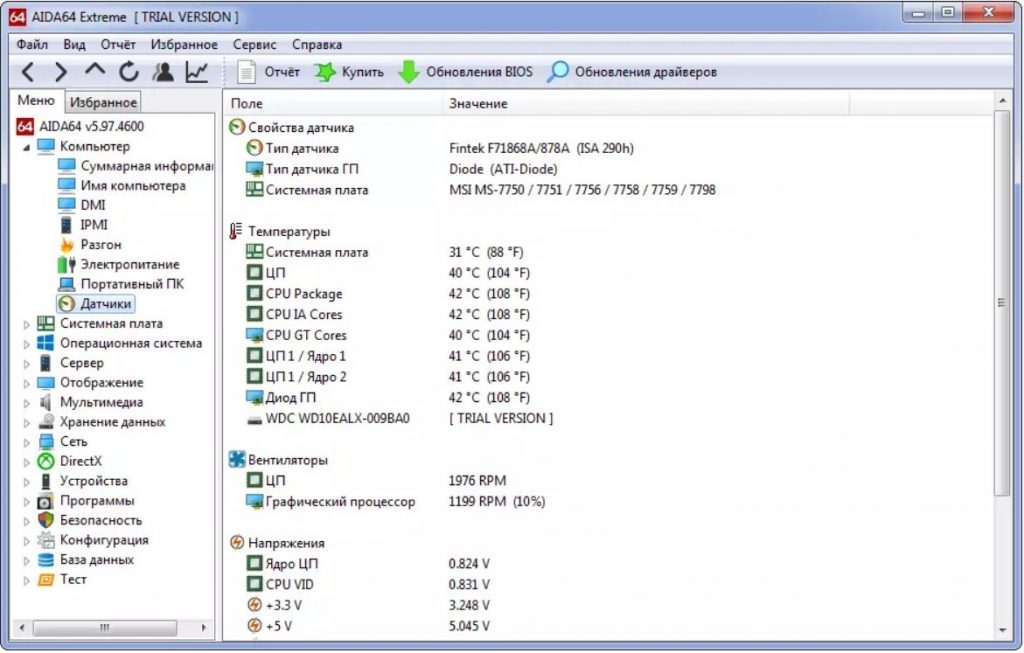This screenshot has height=653, width=1024.
Task: Open the graph chart tool
Action: click(x=197, y=71)
